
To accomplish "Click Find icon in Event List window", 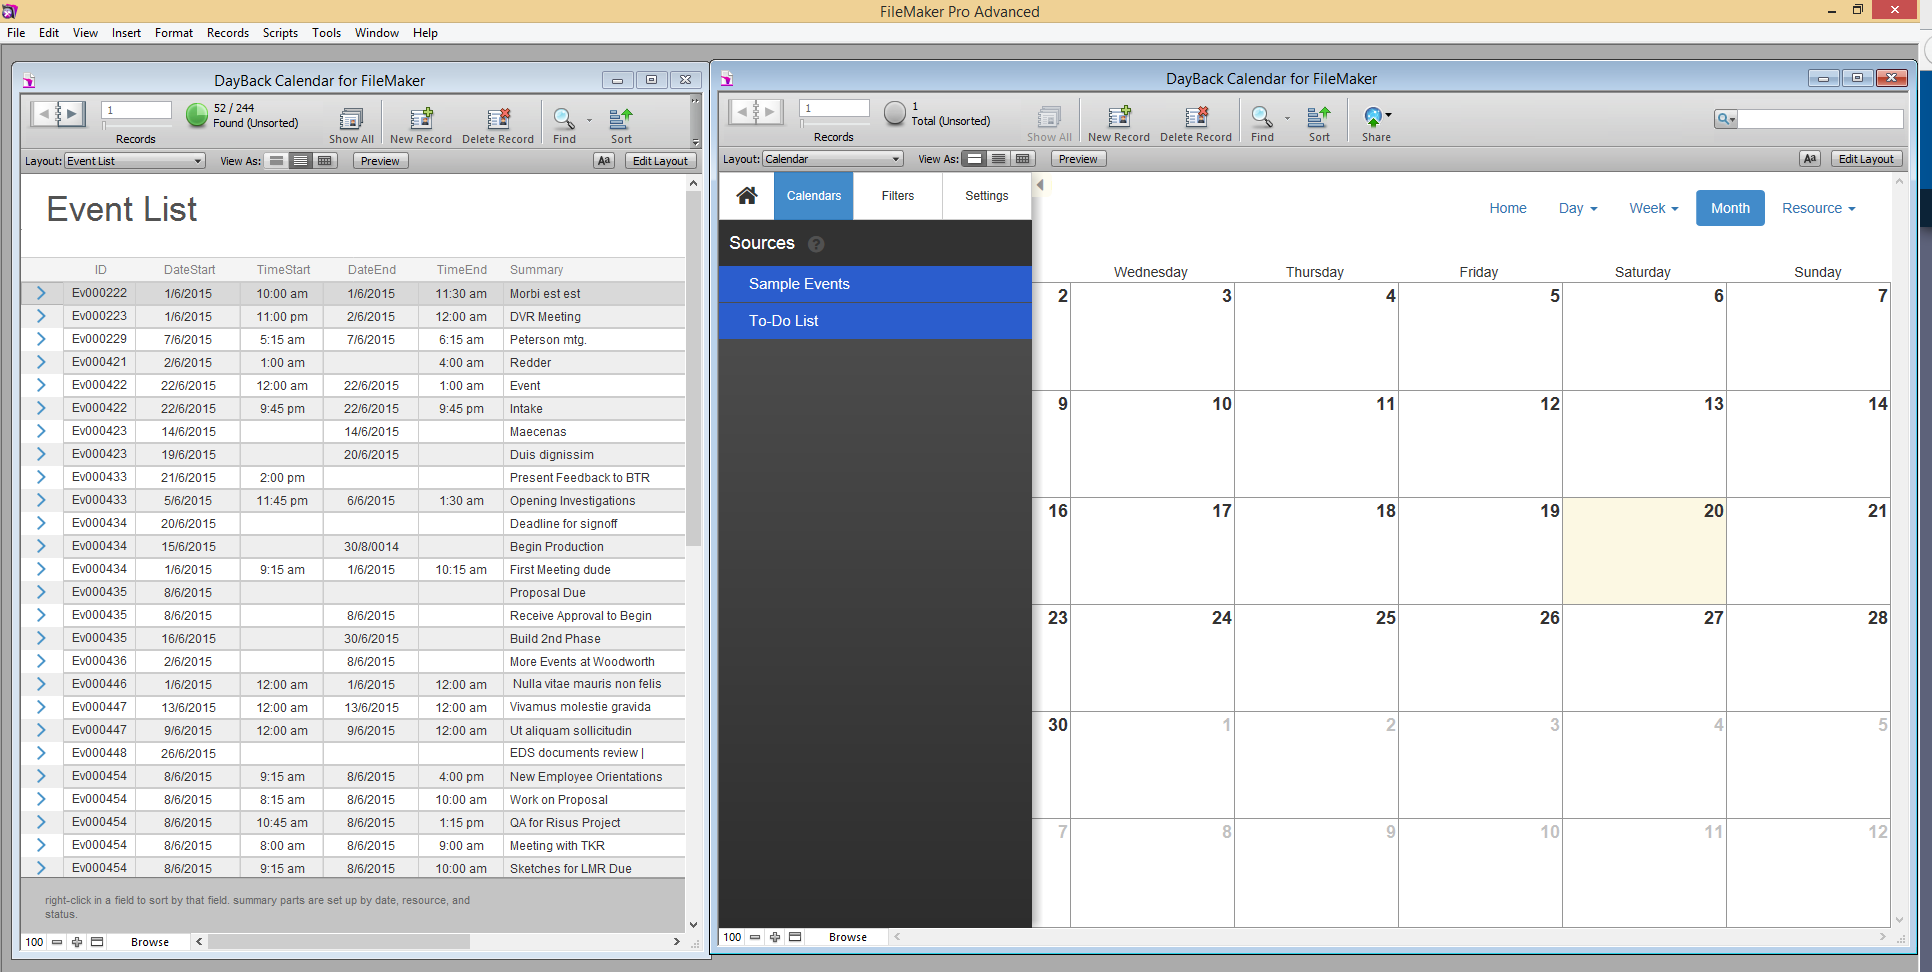I will coord(564,119).
